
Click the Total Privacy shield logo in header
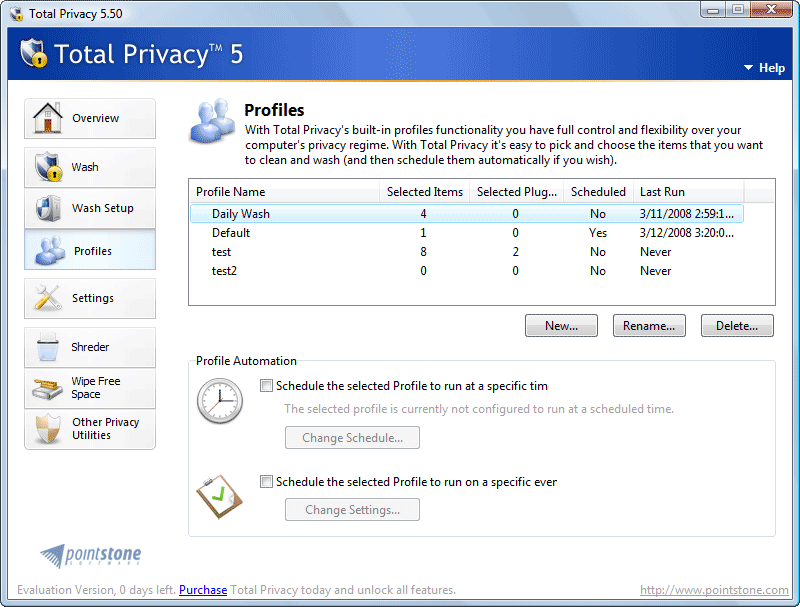(34, 53)
